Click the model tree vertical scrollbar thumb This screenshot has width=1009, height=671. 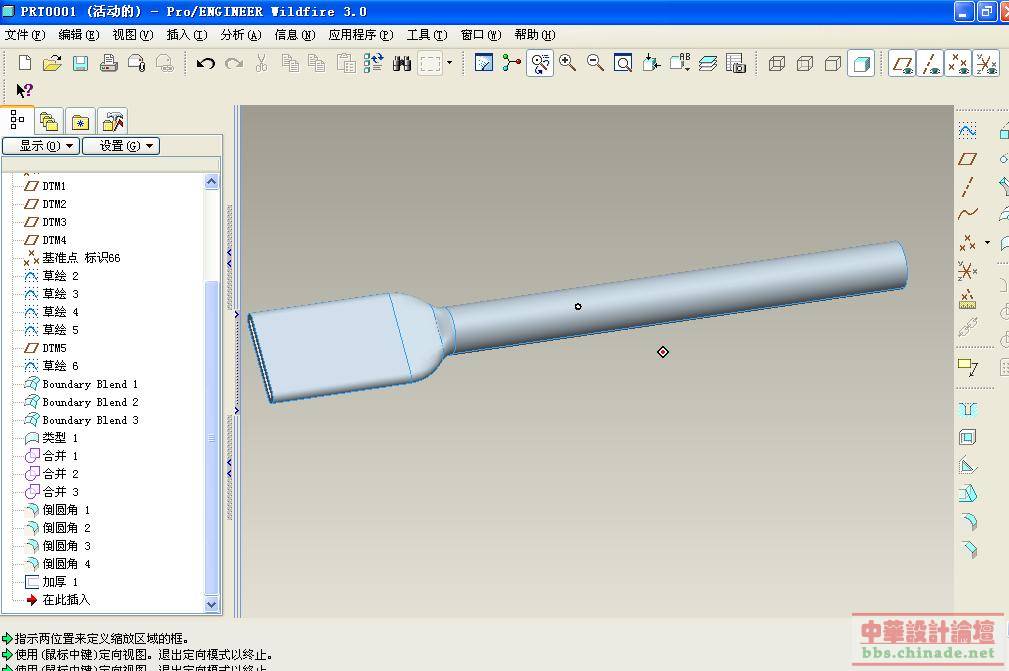click(x=212, y=437)
